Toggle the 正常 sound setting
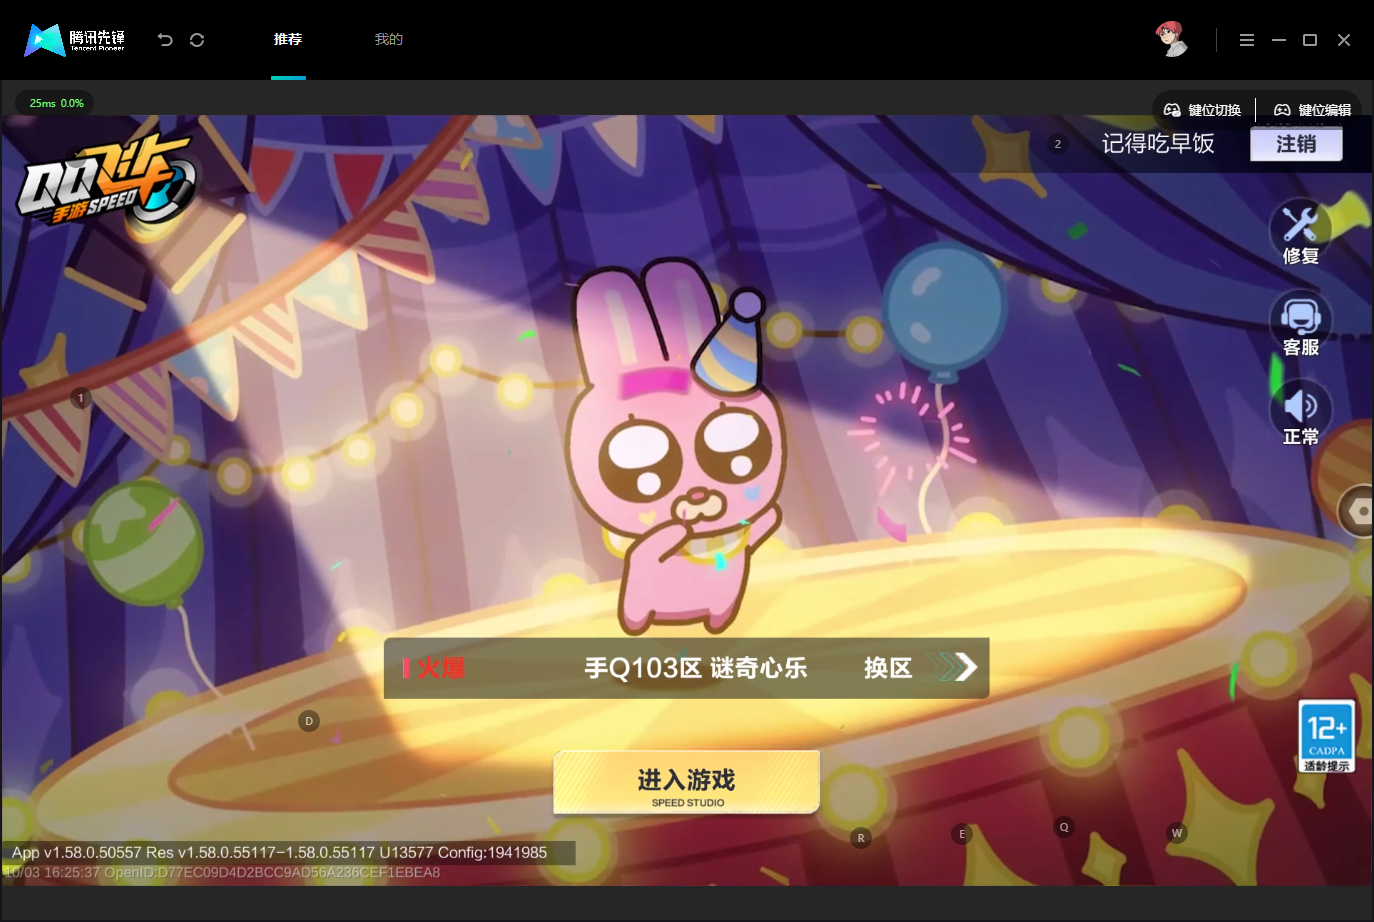This screenshot has width=1374, height=922. click(1301, 414)
